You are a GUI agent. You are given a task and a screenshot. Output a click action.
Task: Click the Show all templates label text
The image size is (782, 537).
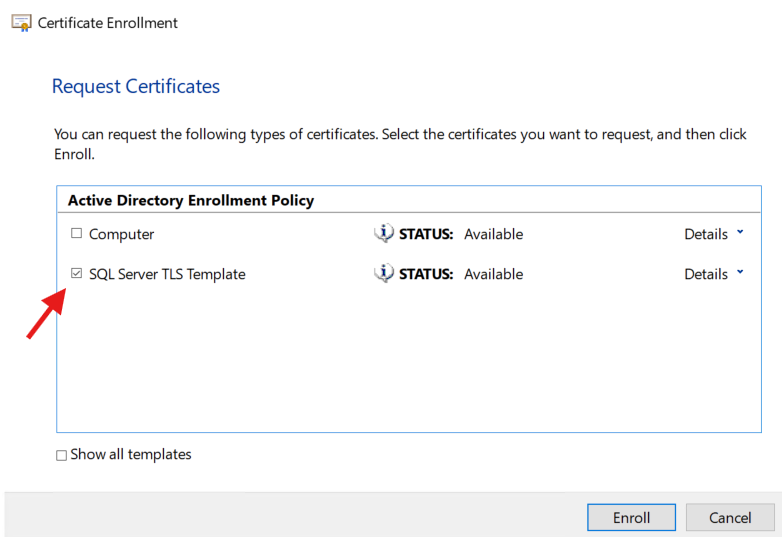131,454
